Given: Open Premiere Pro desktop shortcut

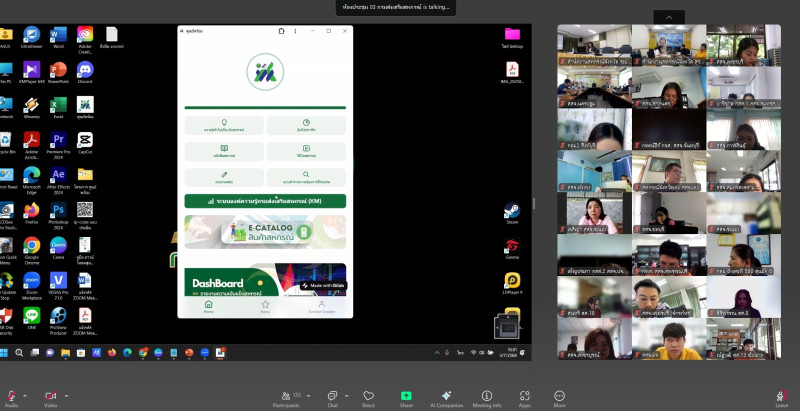Looking at the screenshot, I should tap(58, 143).
